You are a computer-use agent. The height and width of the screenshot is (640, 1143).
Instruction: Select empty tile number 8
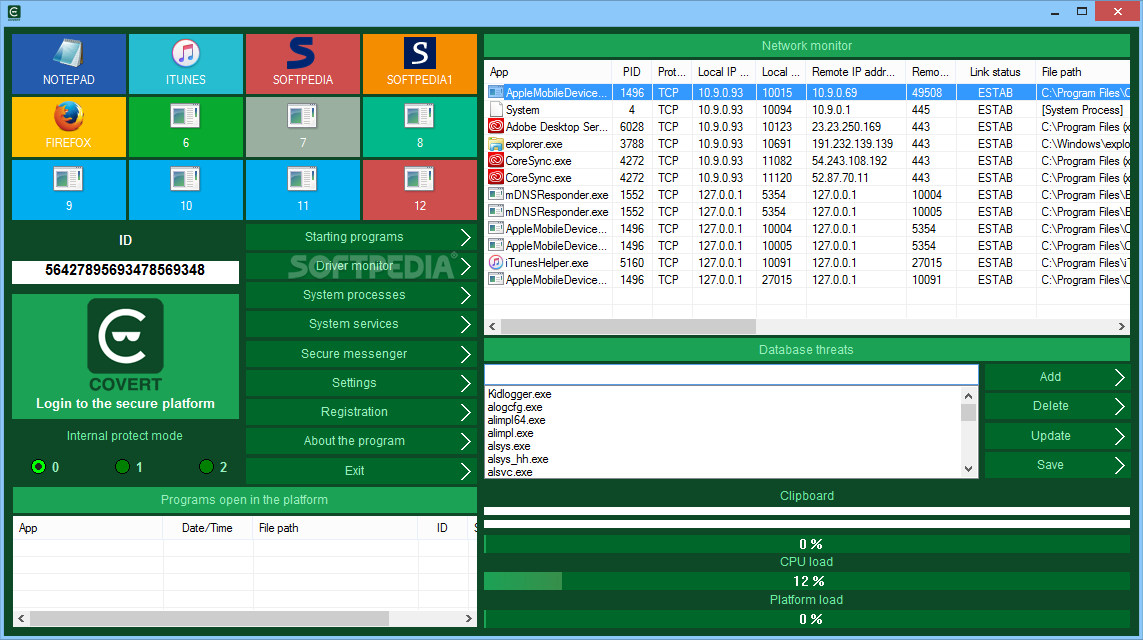[x=420, y=127]
